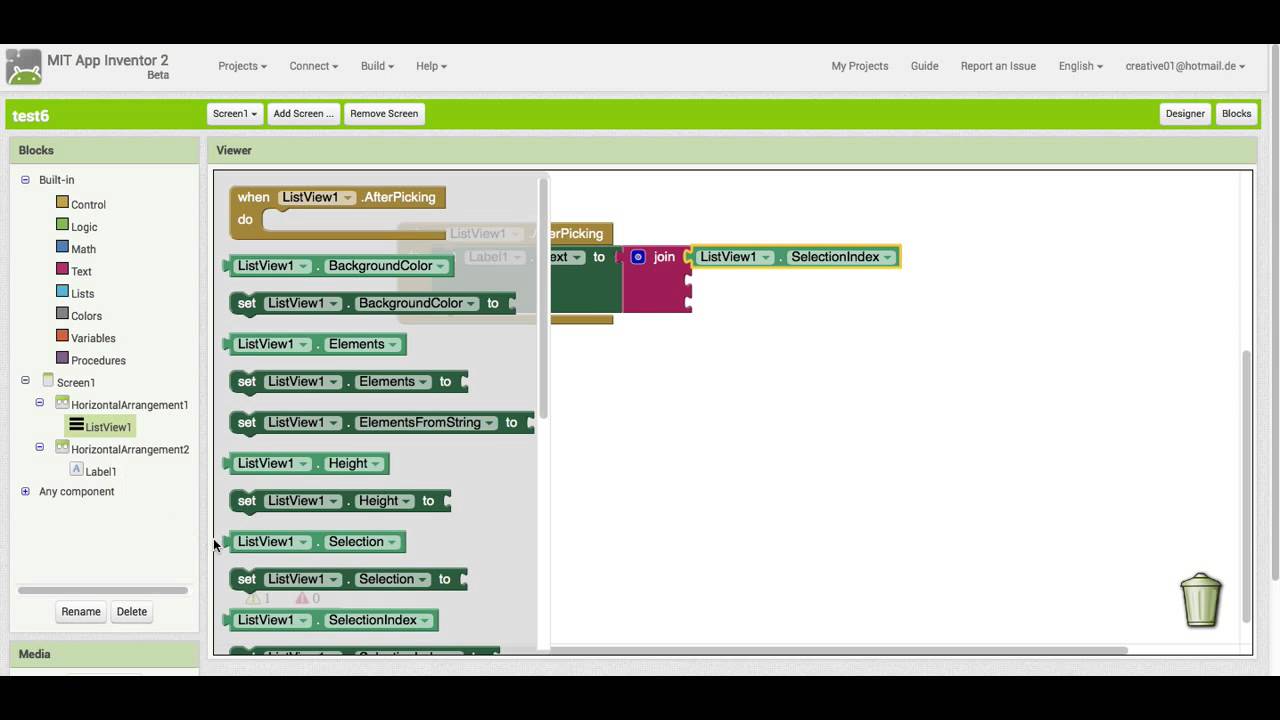Open property dropdown on ElementsFromString setter block
Viewport: 1280px width, 720px height.
(490, 423)
